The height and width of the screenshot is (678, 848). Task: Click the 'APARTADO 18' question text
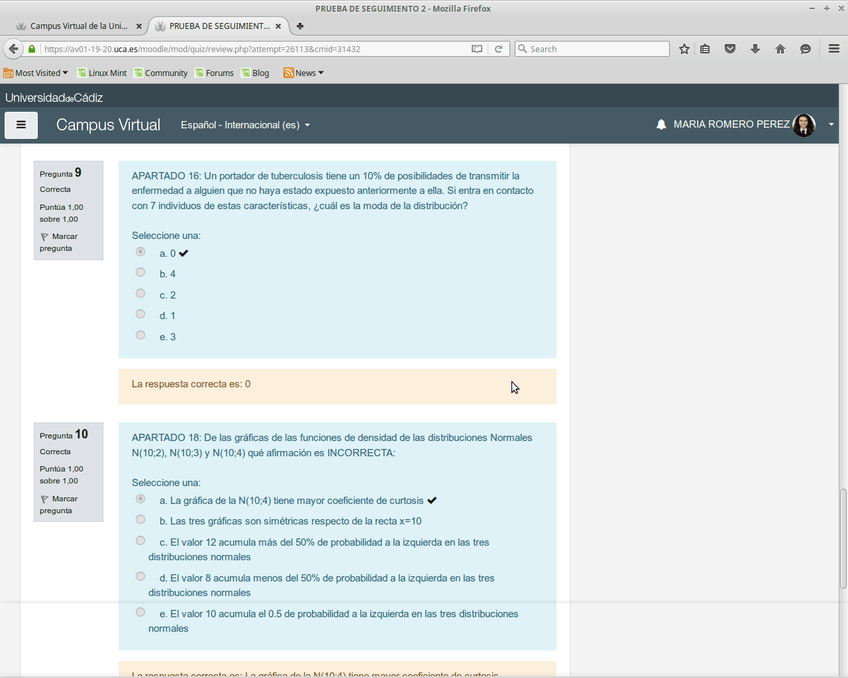click(332, 445)
